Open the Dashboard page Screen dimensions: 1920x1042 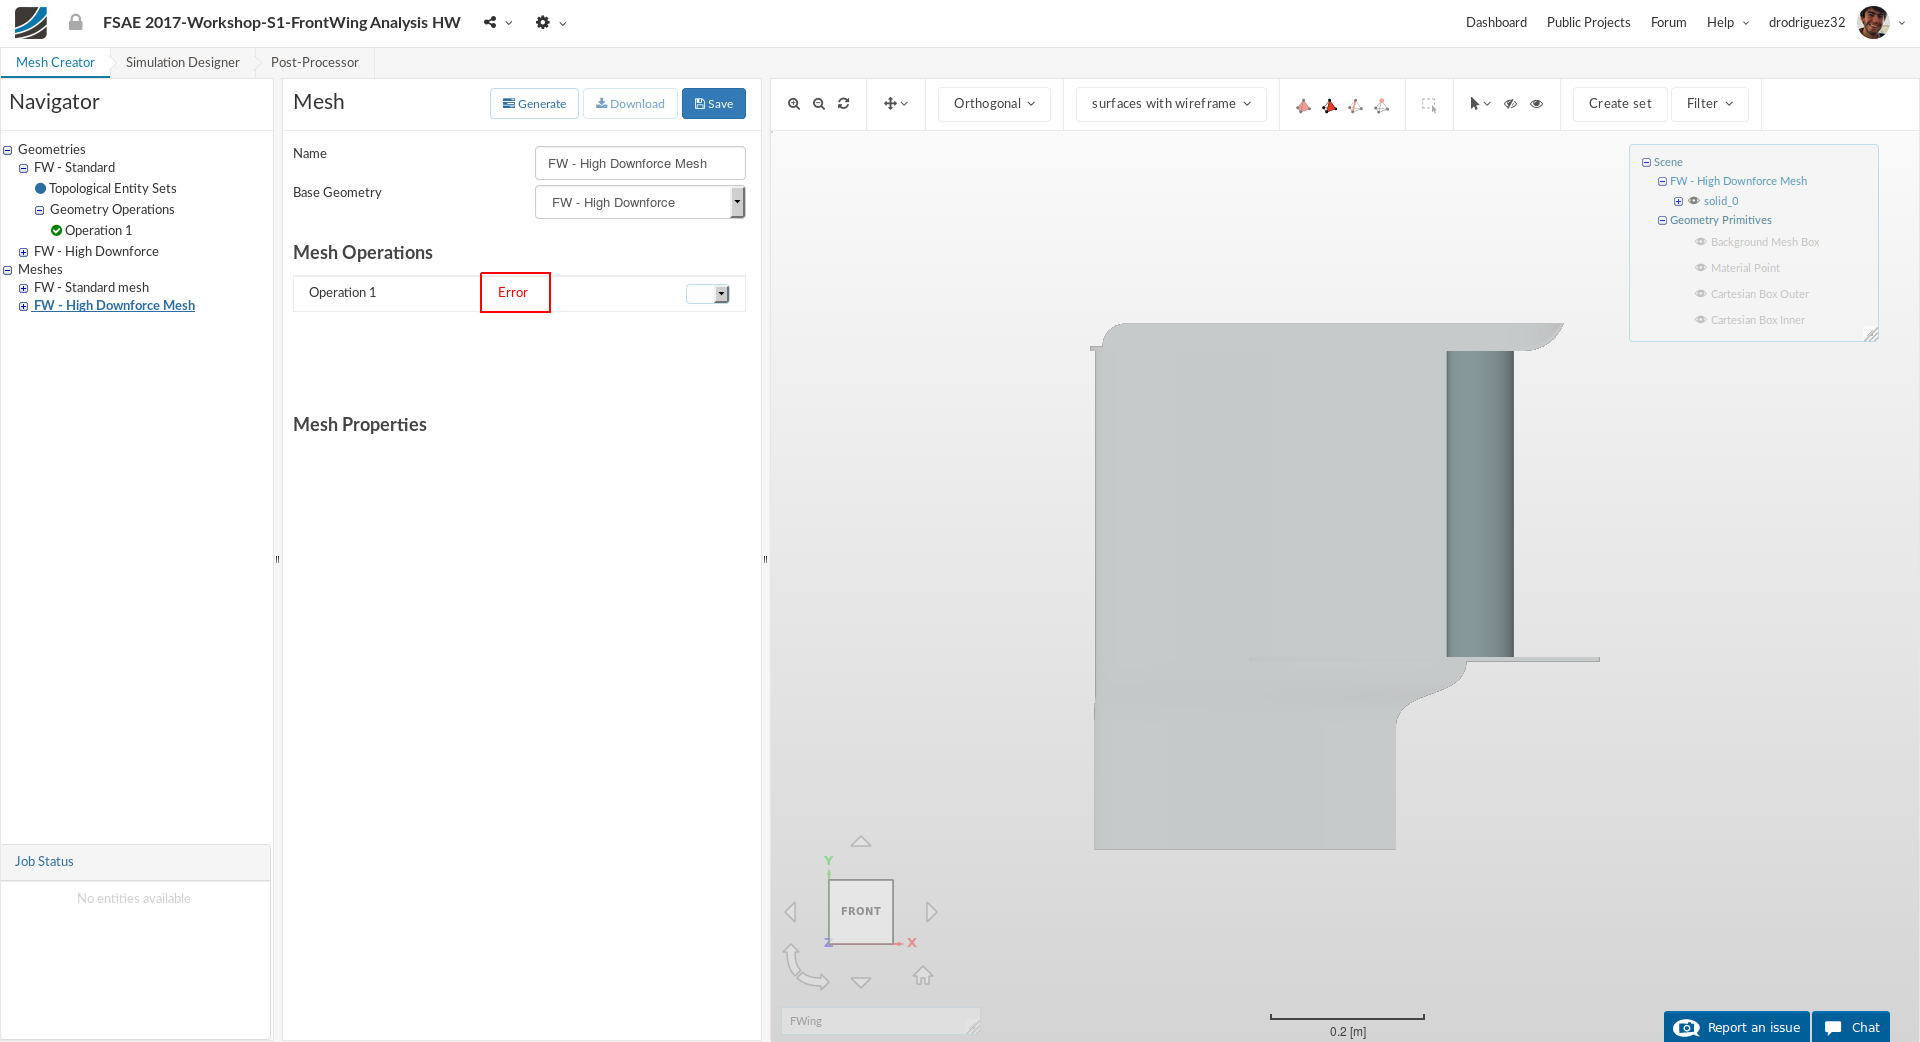[1496, 22]
